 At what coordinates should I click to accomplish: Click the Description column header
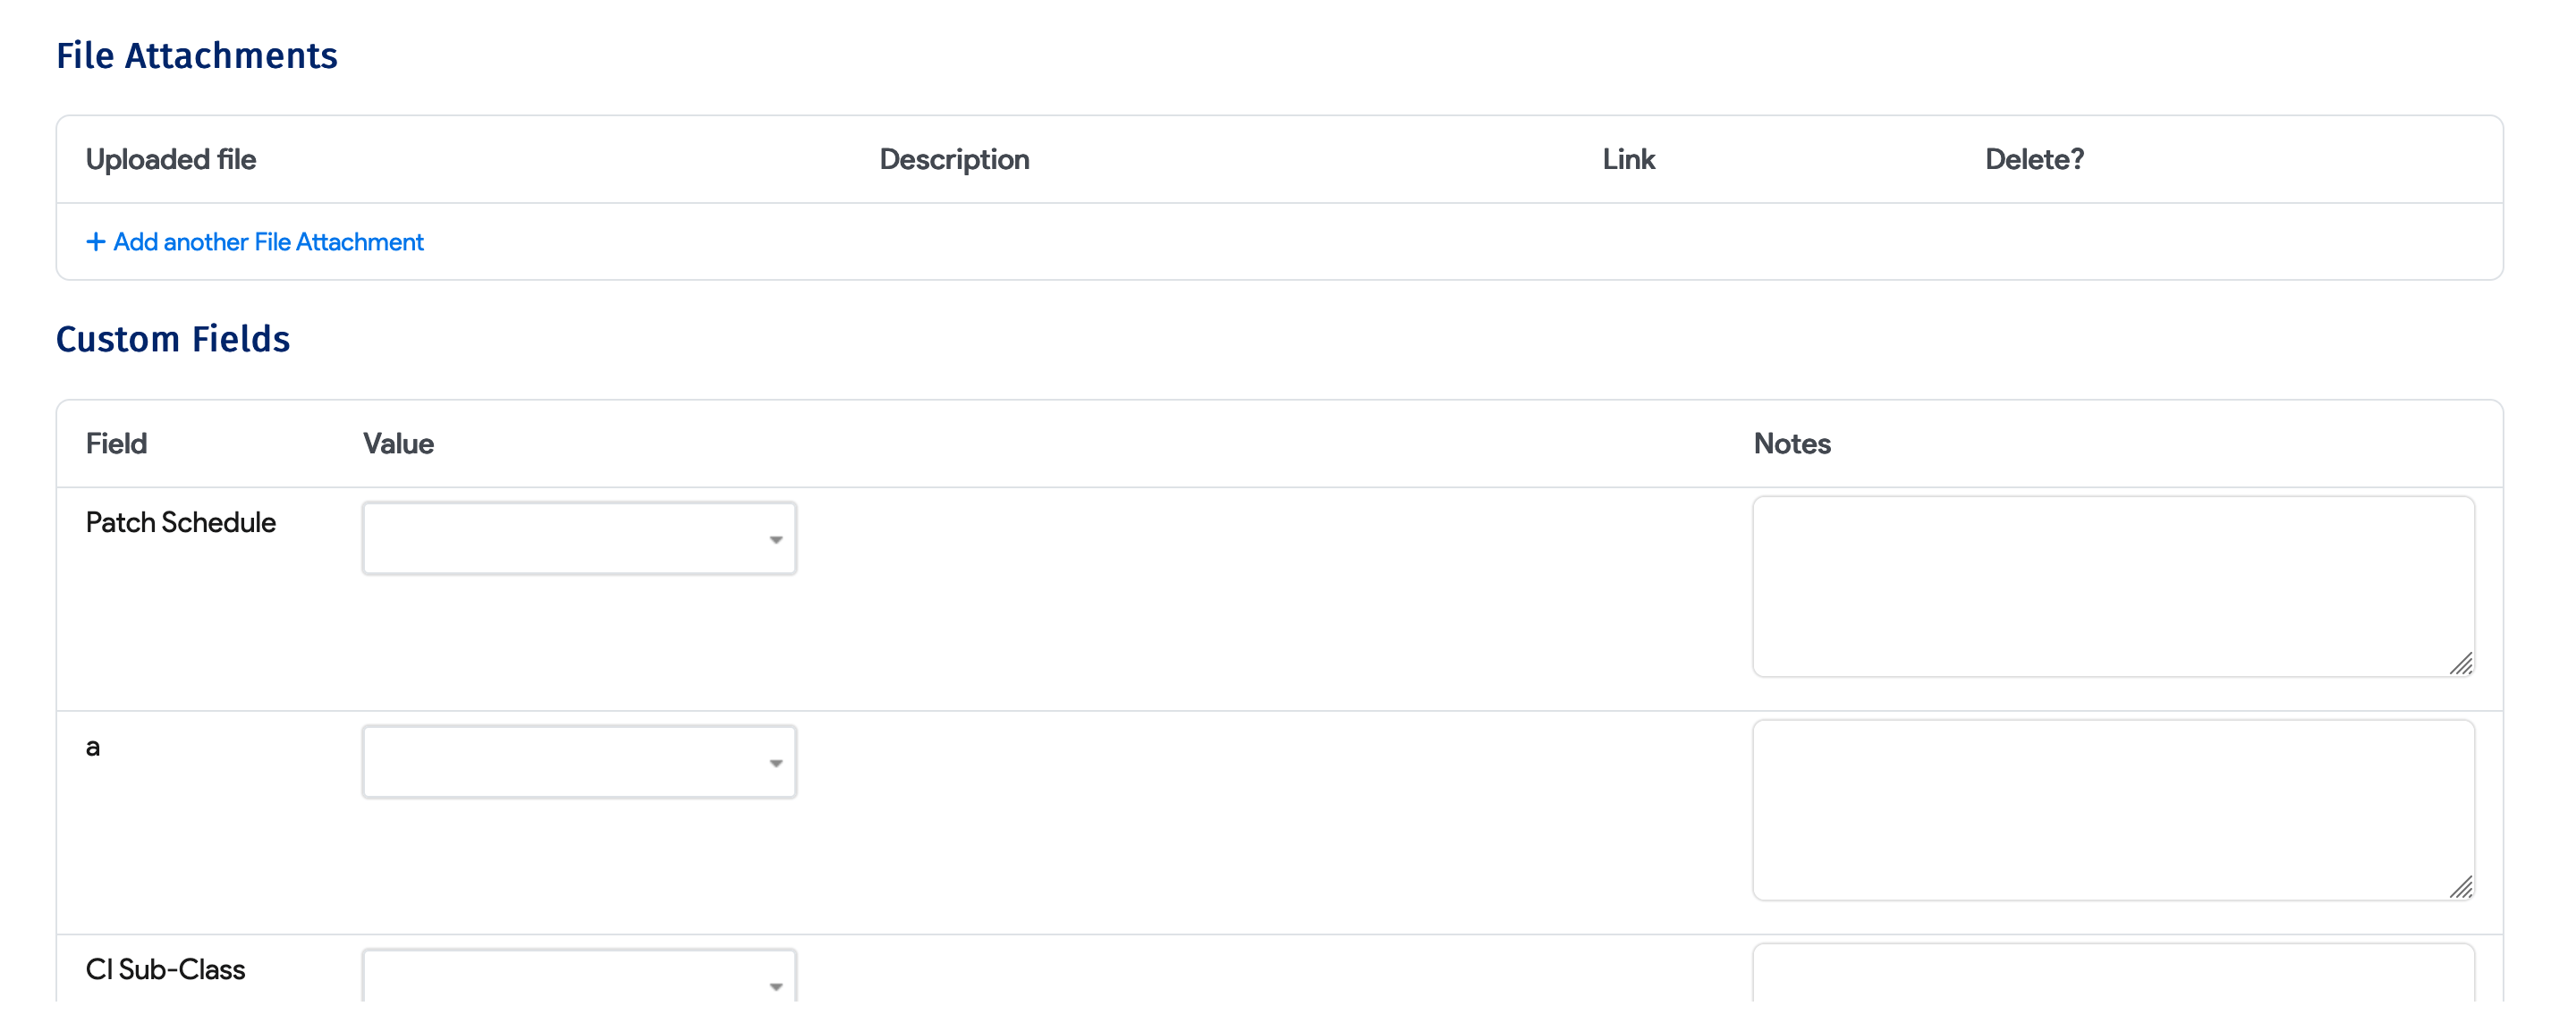point(954,160)
